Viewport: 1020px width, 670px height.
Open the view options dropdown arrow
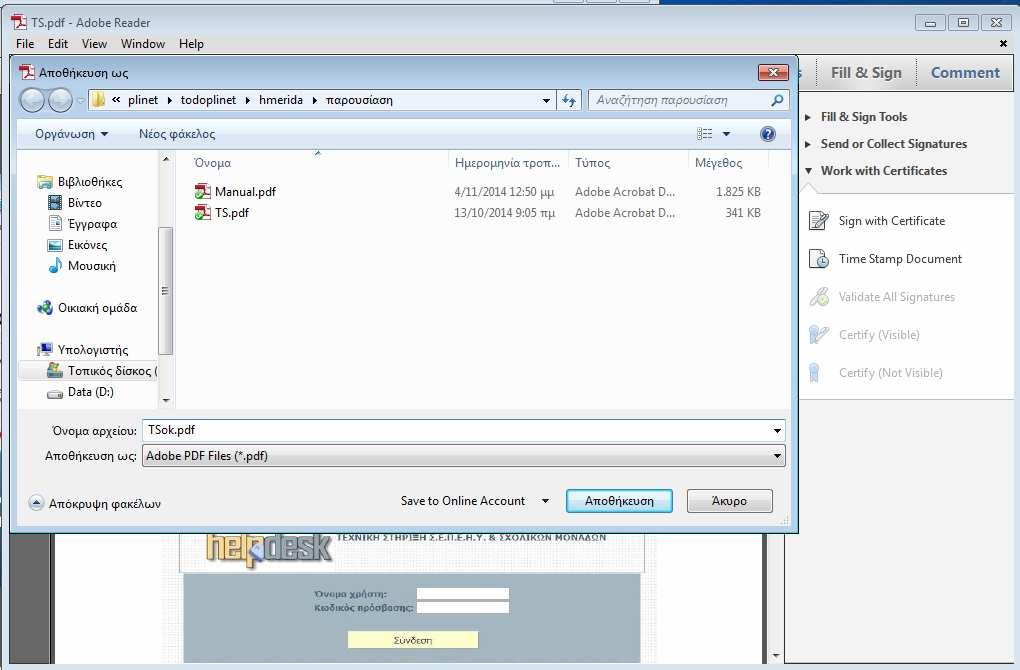tap(726, 134)
